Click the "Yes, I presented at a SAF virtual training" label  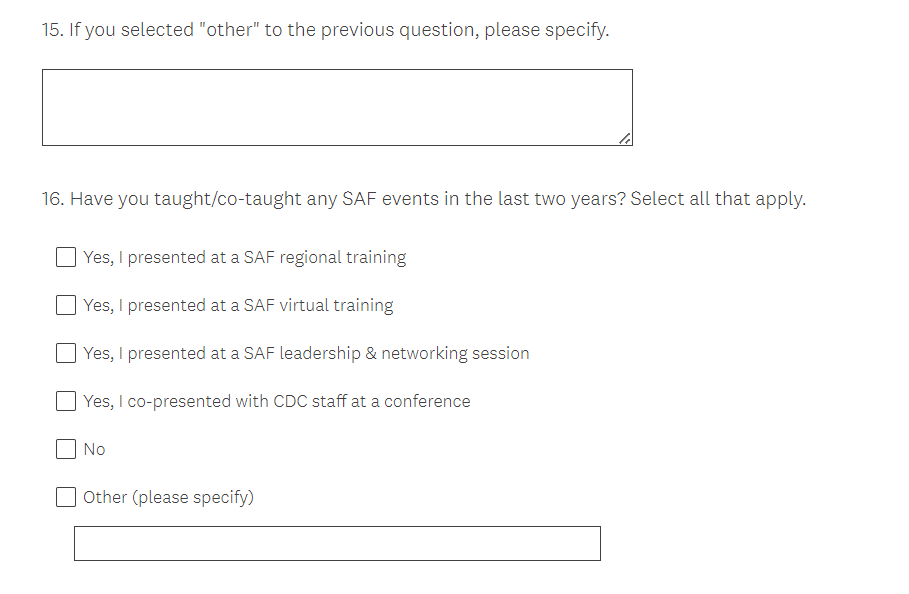(238, 305)
